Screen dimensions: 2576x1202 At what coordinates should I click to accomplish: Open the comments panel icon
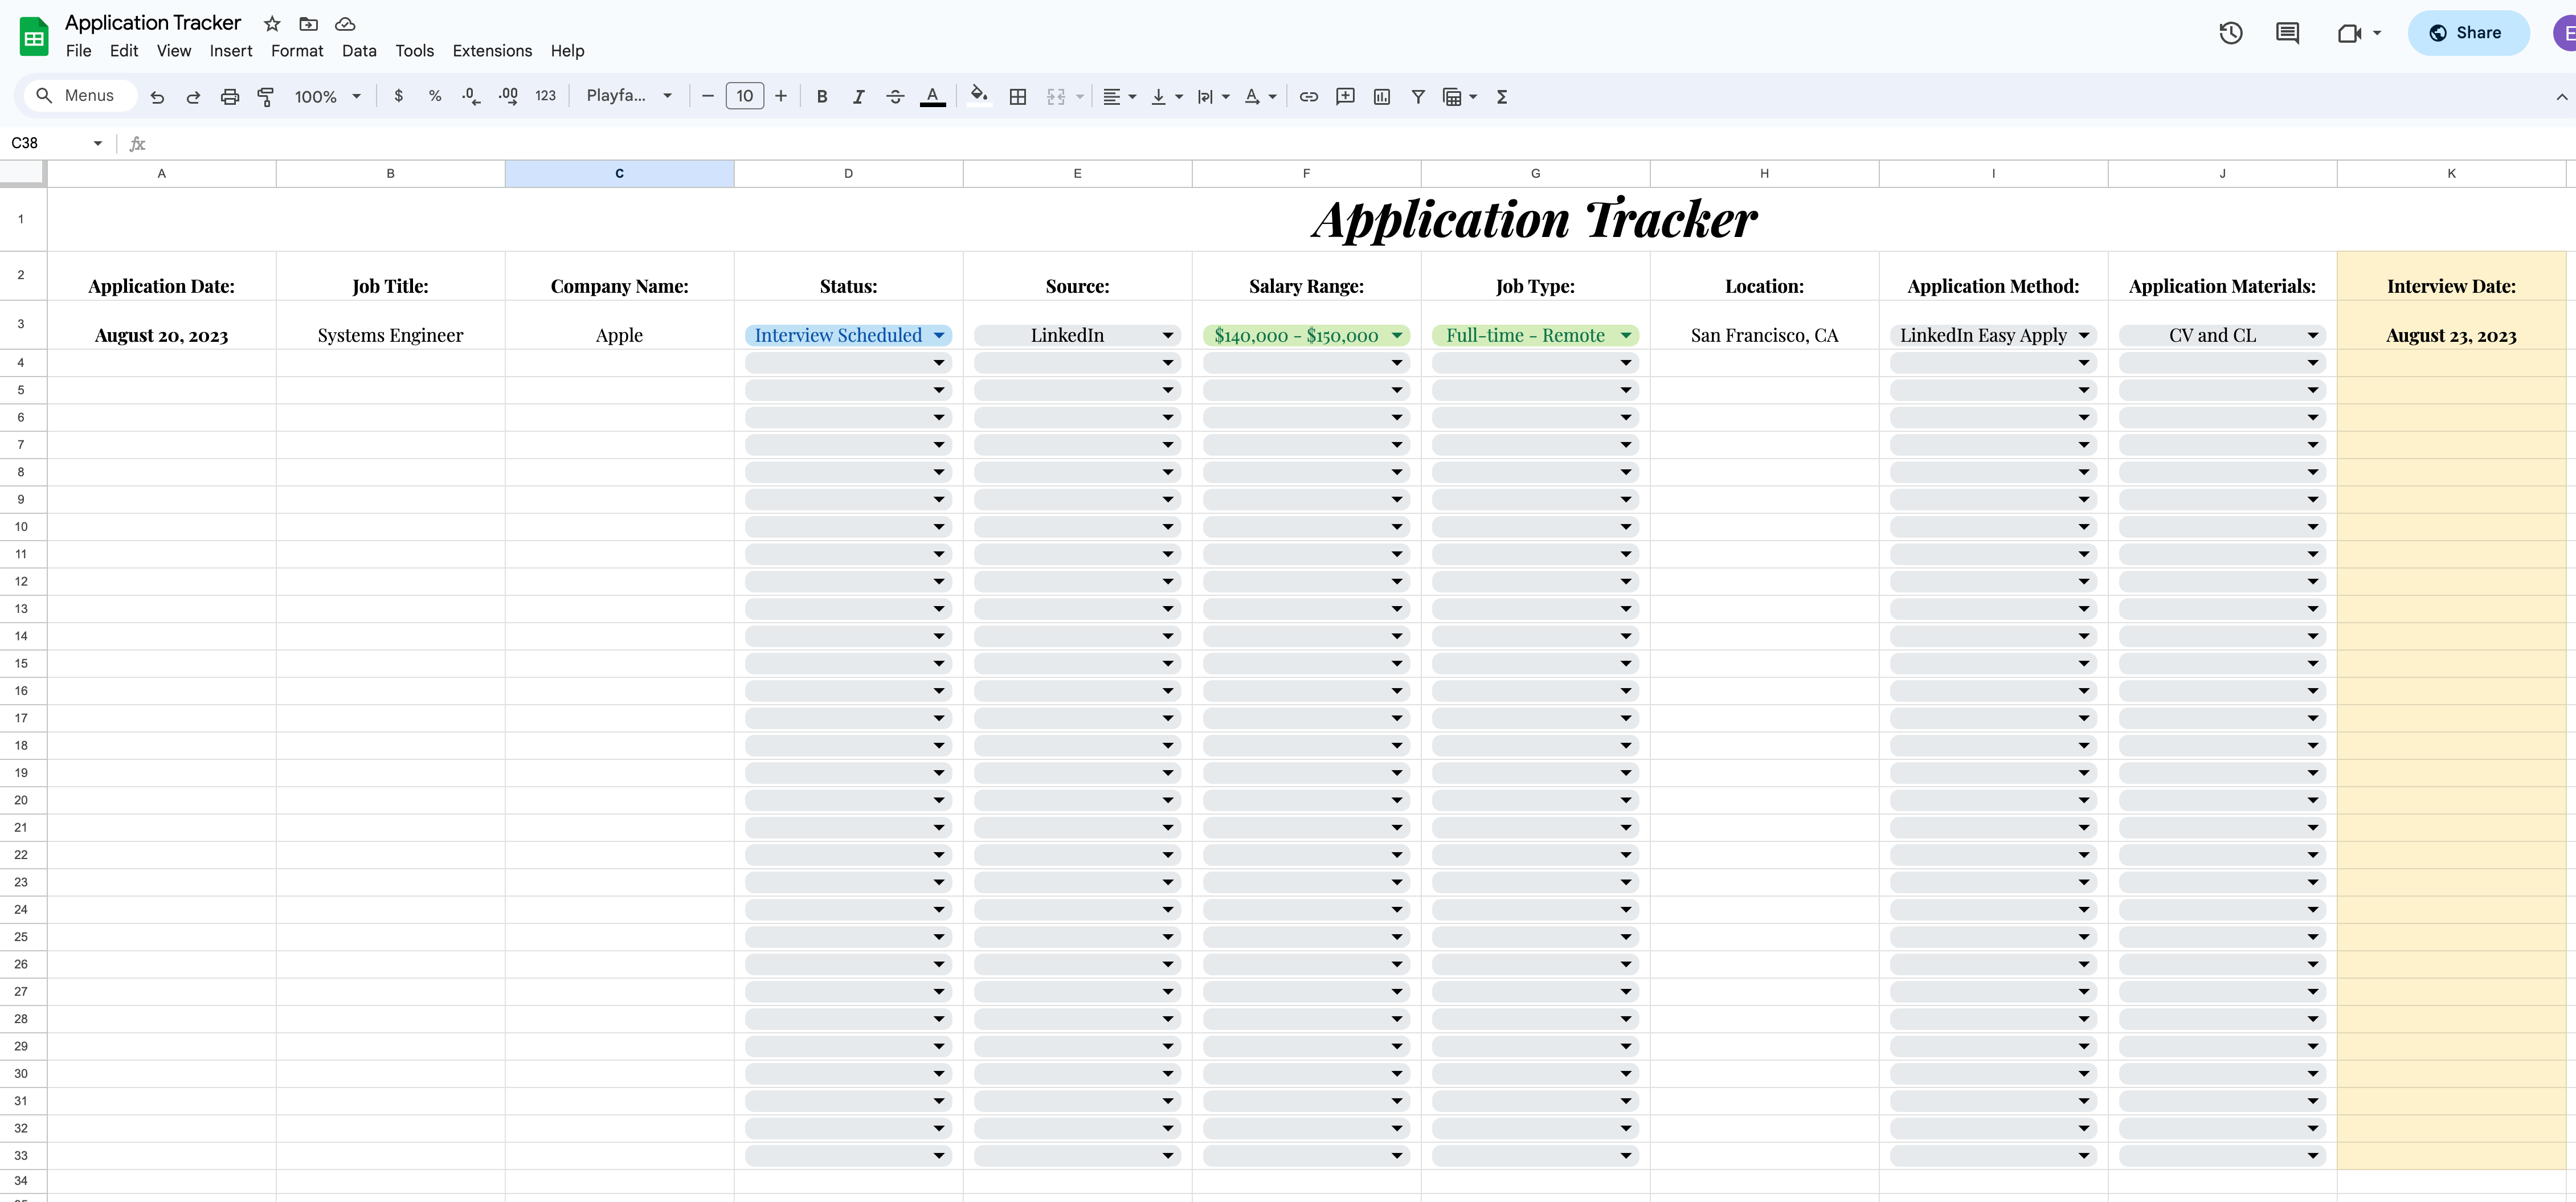(2287, 33)
